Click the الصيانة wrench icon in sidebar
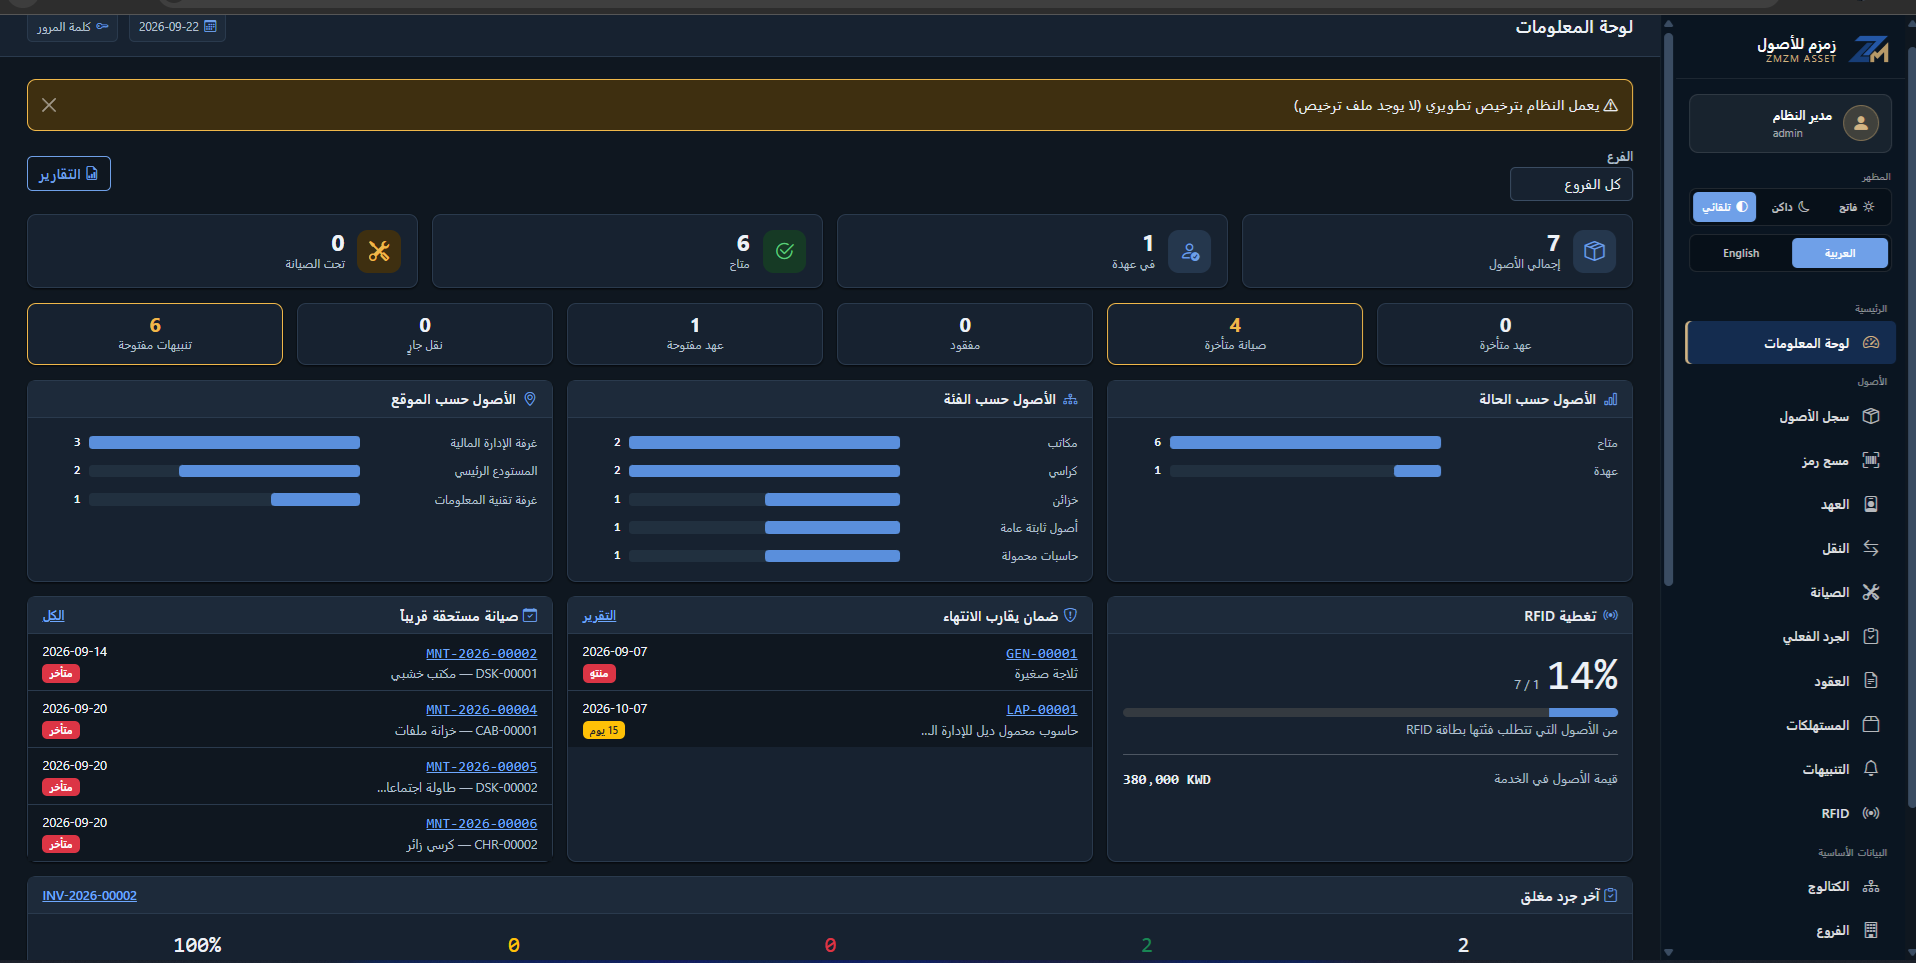 click(1871, 592)
